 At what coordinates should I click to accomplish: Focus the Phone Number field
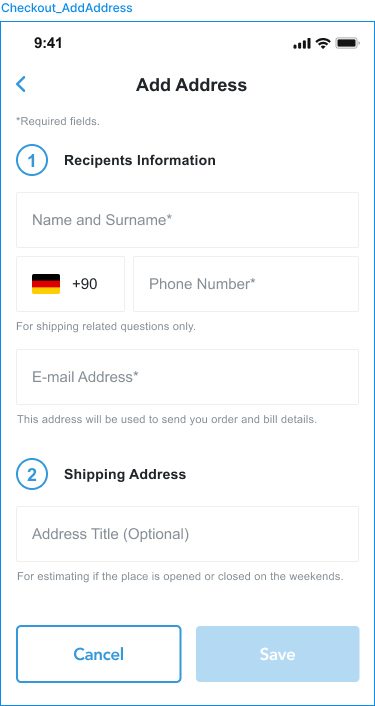click(246, 284)
